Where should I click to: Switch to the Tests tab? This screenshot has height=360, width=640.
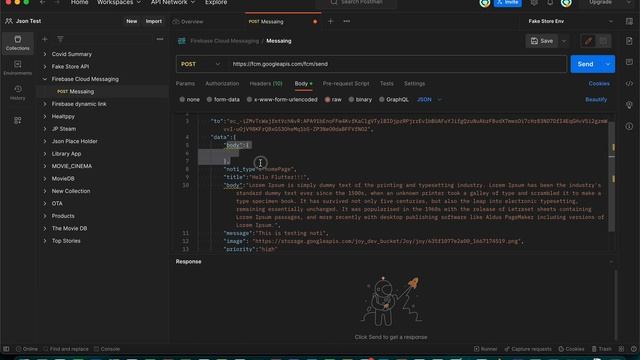pos(387,83)
